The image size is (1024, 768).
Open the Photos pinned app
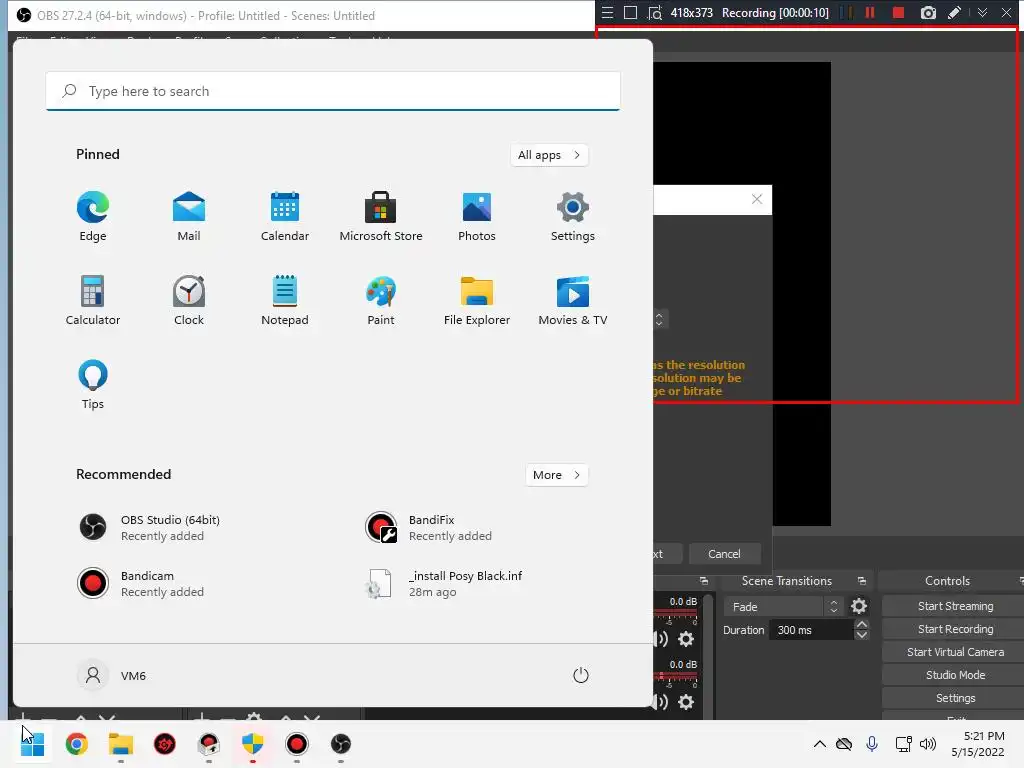click(x=477, y=217)
